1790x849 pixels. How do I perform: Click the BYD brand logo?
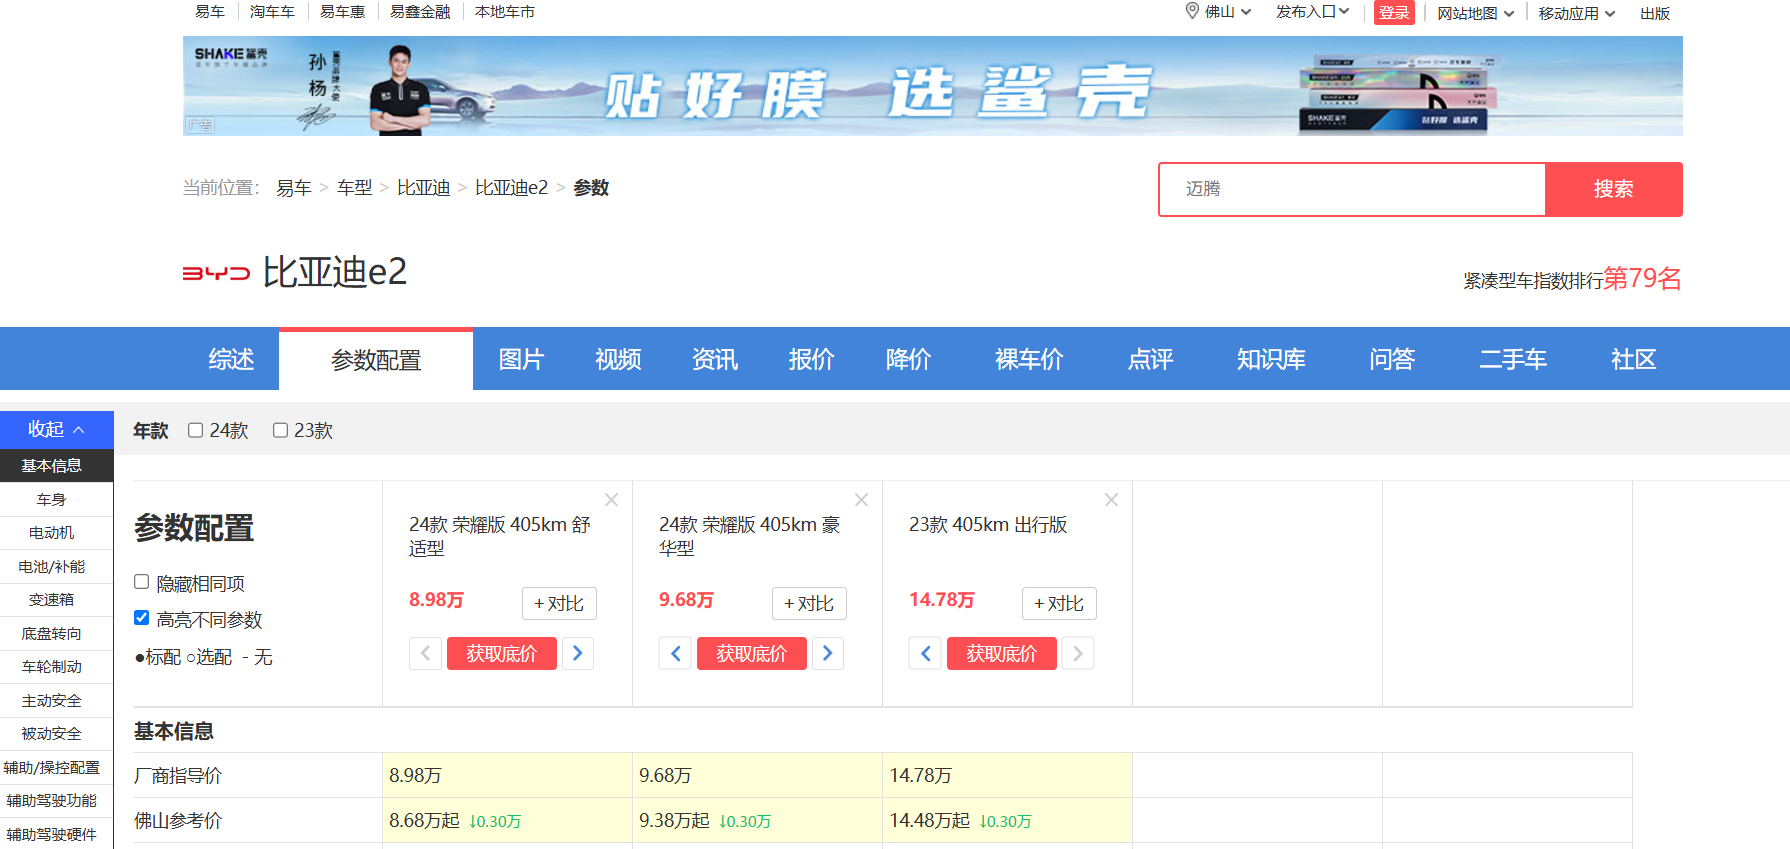tap(216, 273)
